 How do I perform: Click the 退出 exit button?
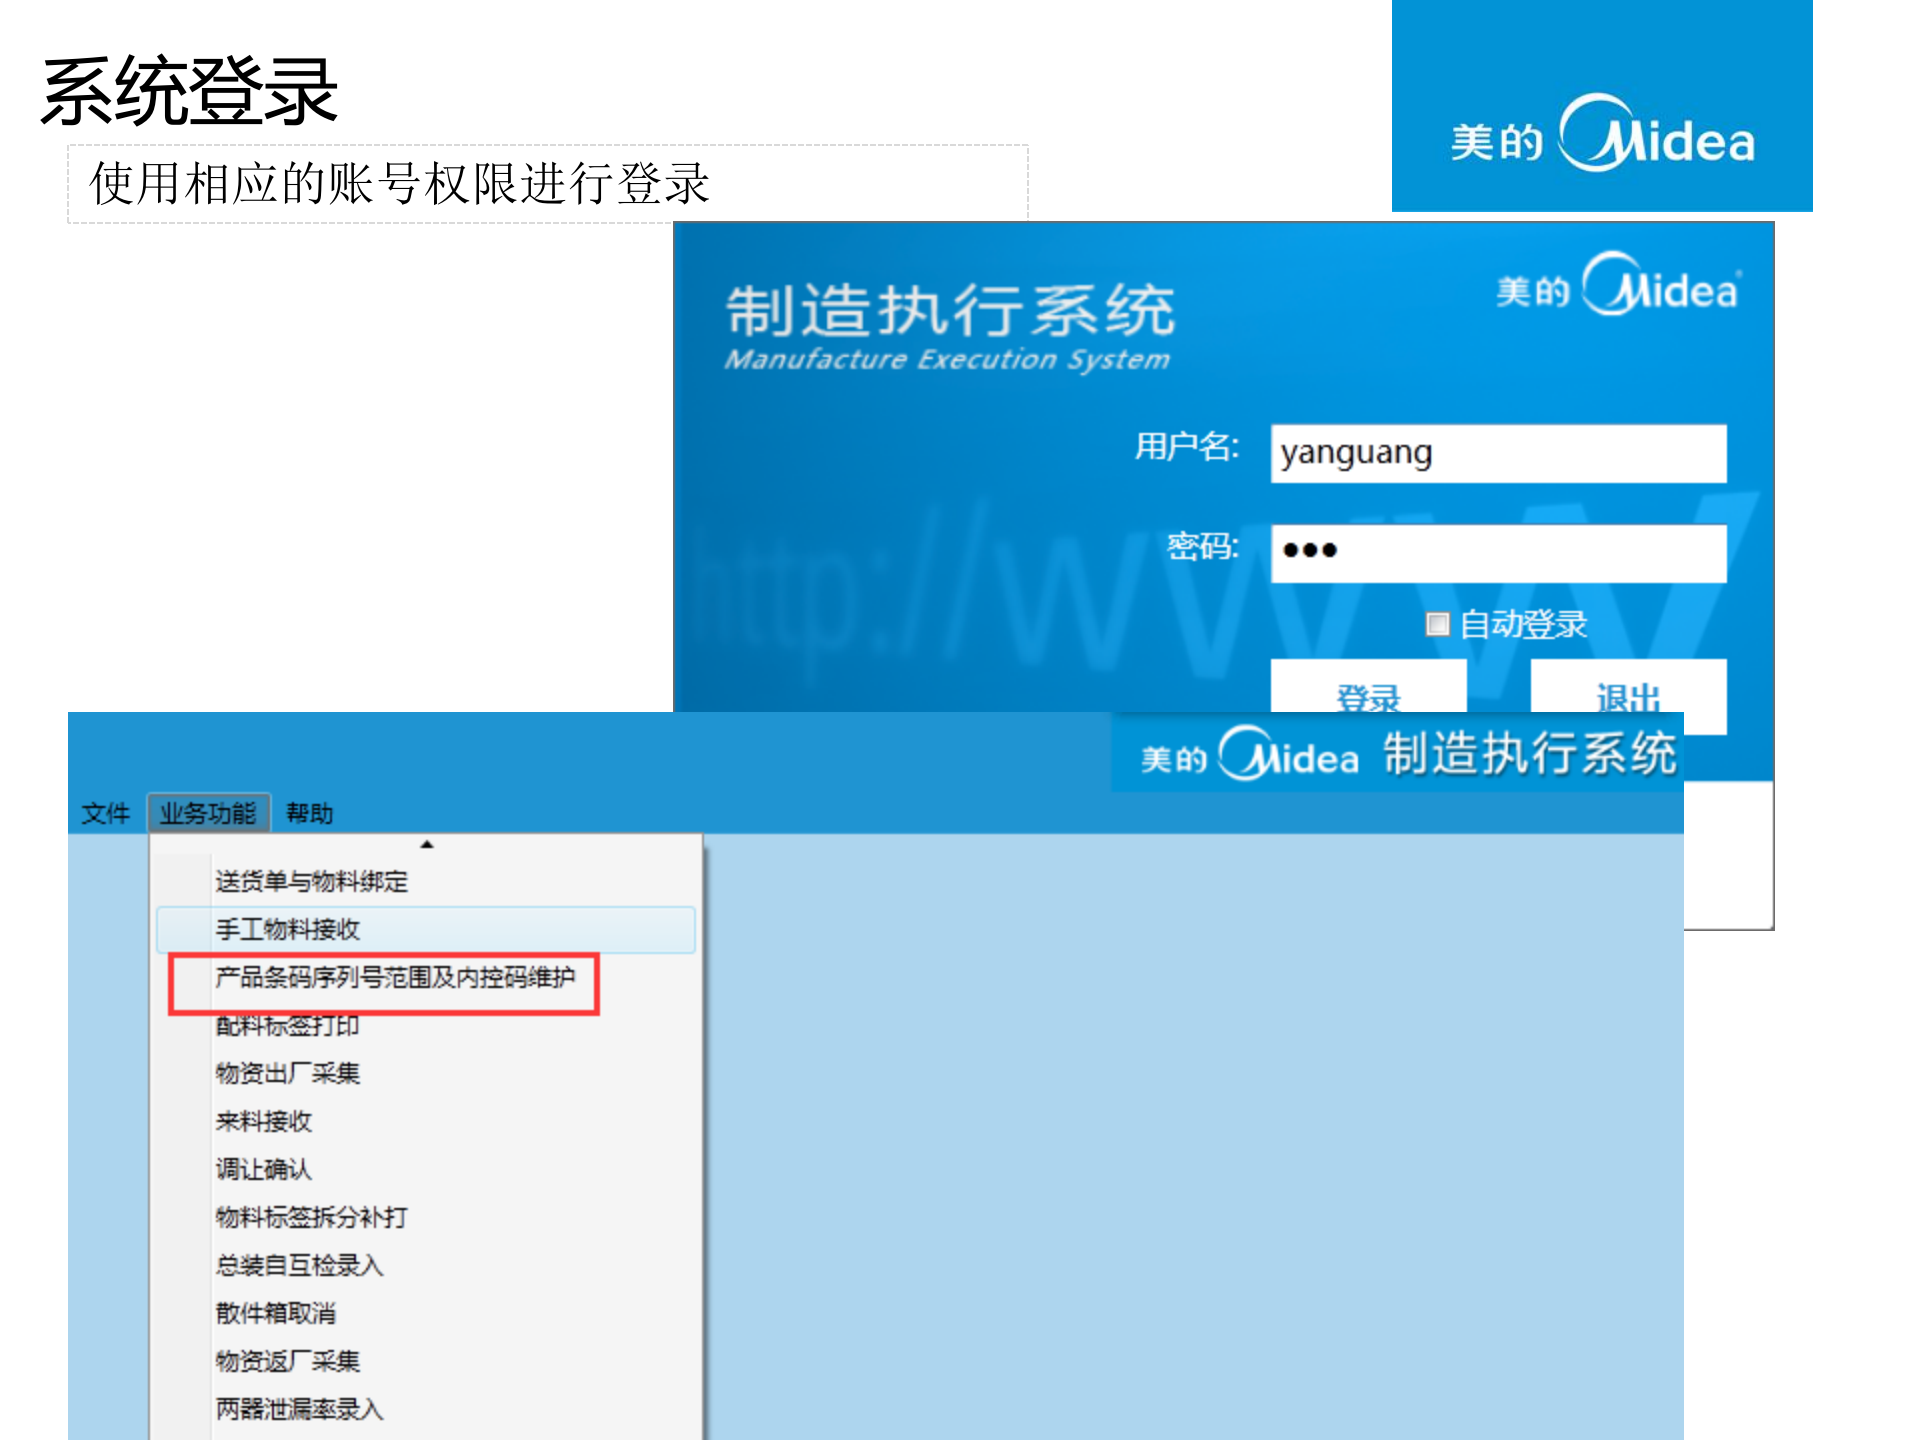tap(1627, 695)
